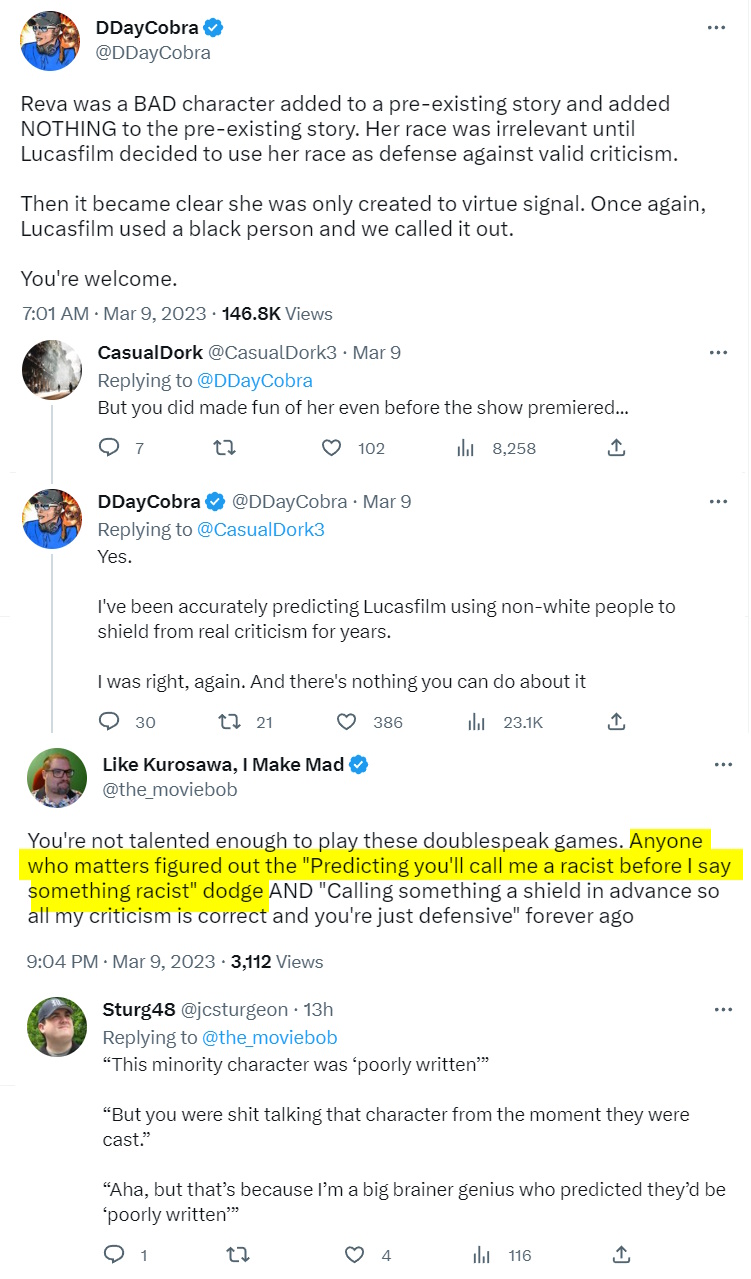Viewport: 751px width, 1279px height.
Task: Retweet CasualDork's reply
Action: click(x=226, y=448)
